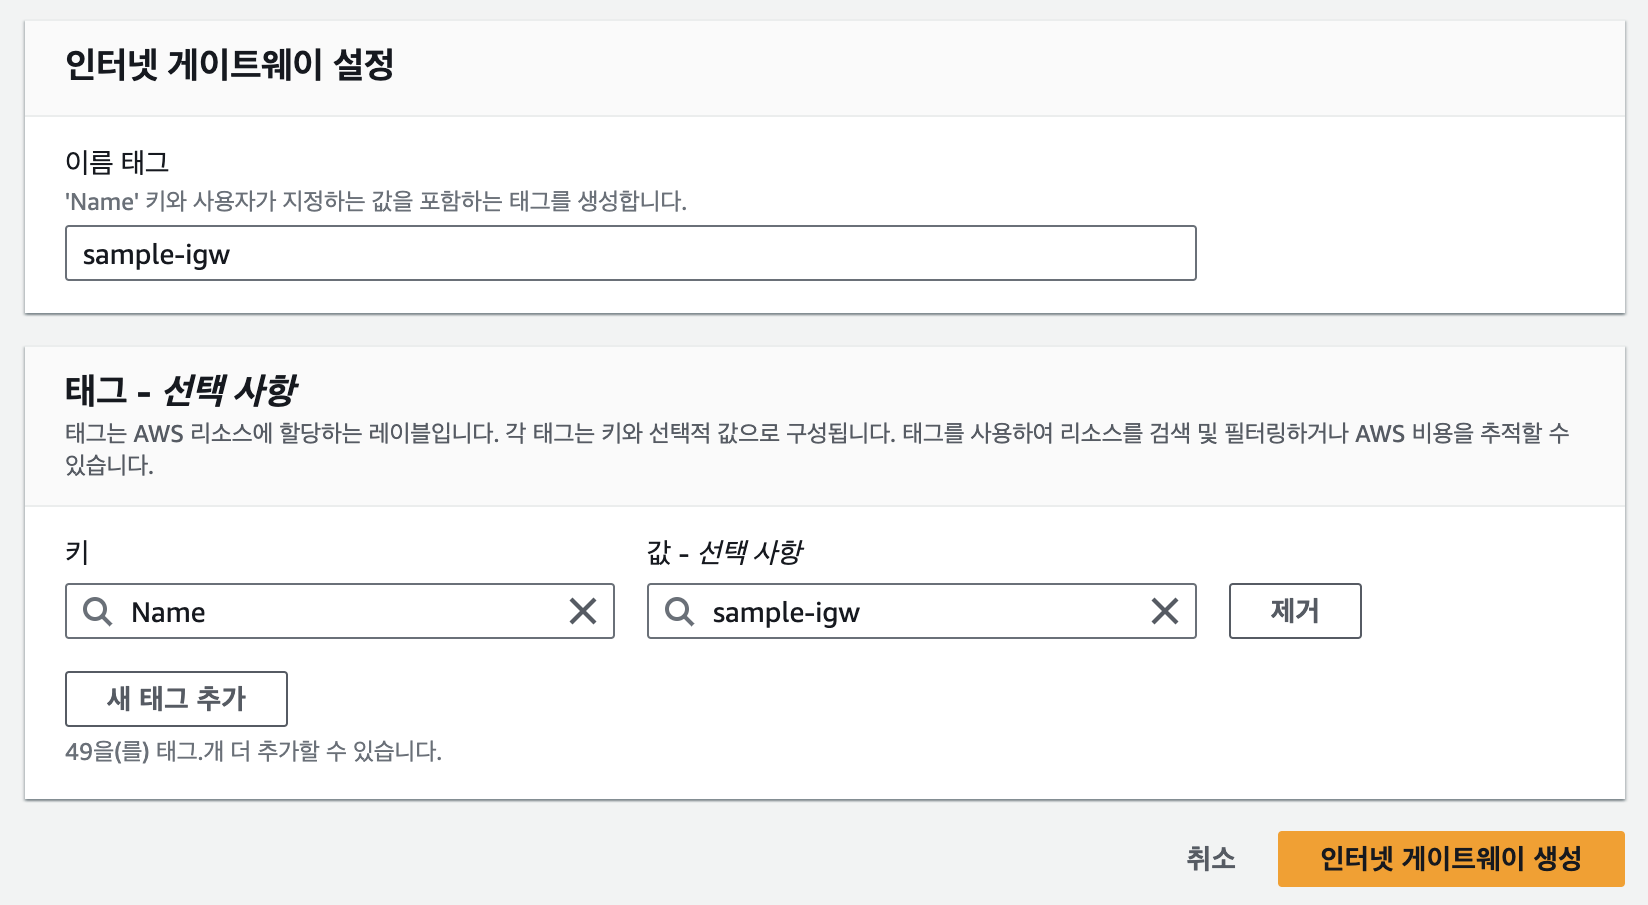The width and height of the screenshot is (1648, 905).
Task: Click the trailing 있습니다. line of tag description
Action: point(109,465)
